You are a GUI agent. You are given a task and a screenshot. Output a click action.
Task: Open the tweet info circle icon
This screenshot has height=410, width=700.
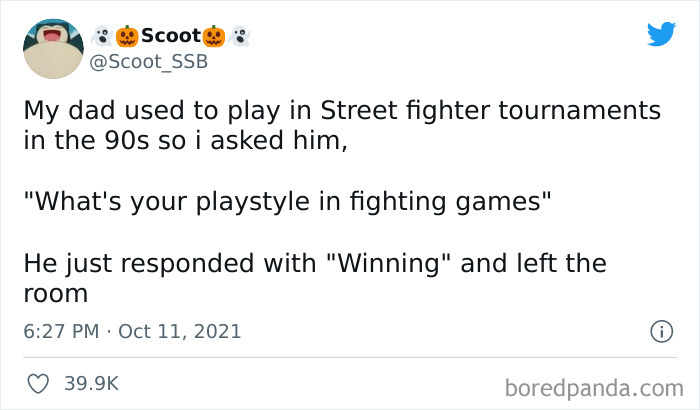coord(660,331)
